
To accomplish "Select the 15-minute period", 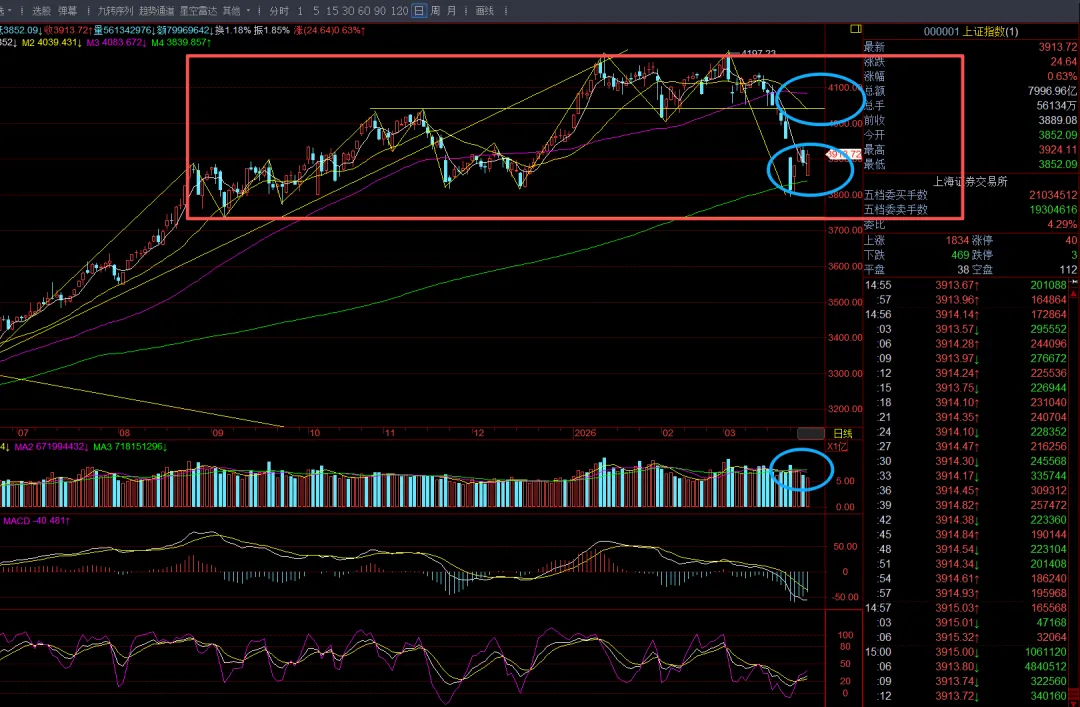I will coord(332,10).
